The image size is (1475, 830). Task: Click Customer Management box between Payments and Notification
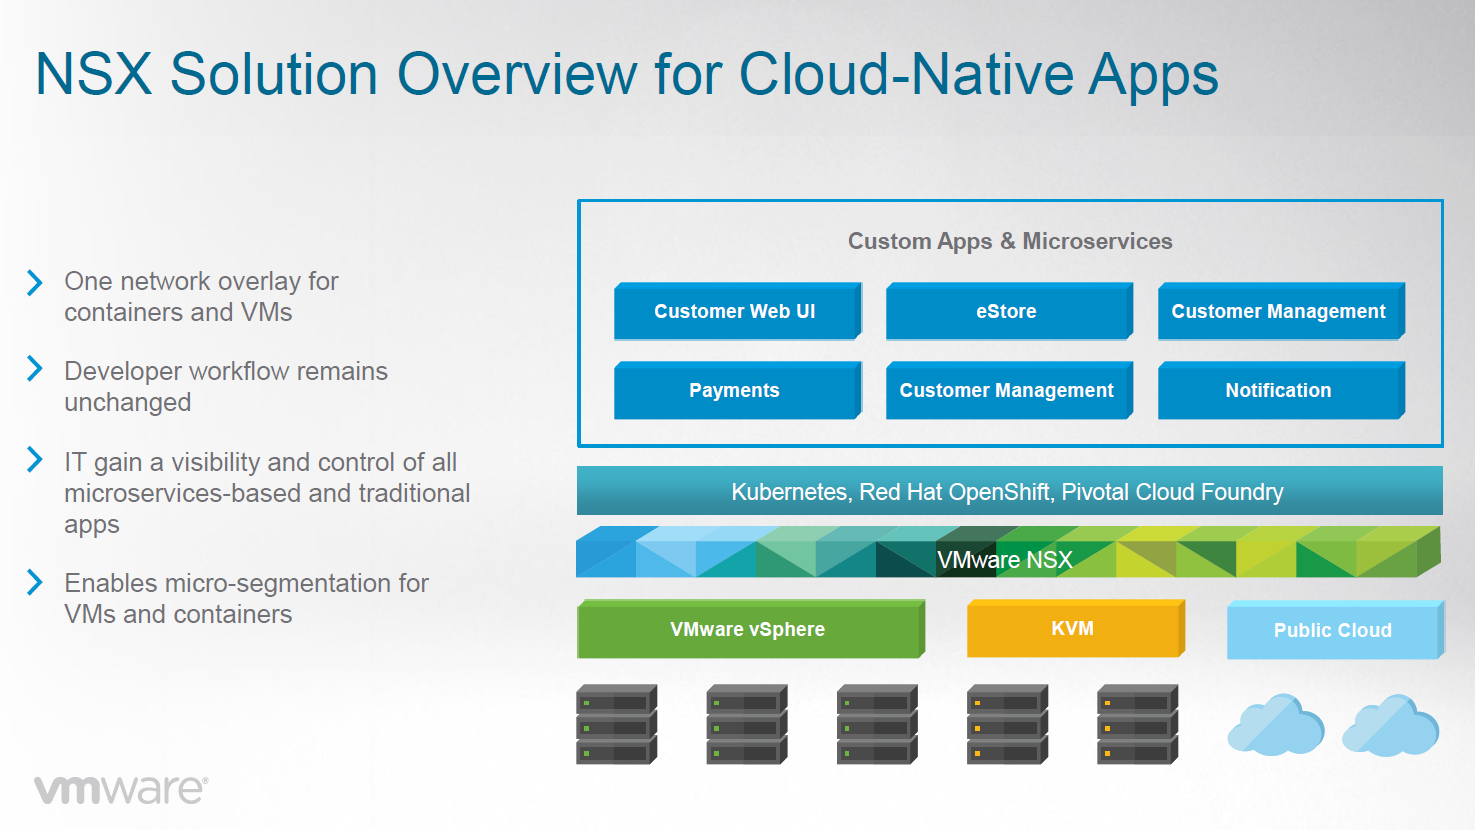(1009, 390)
